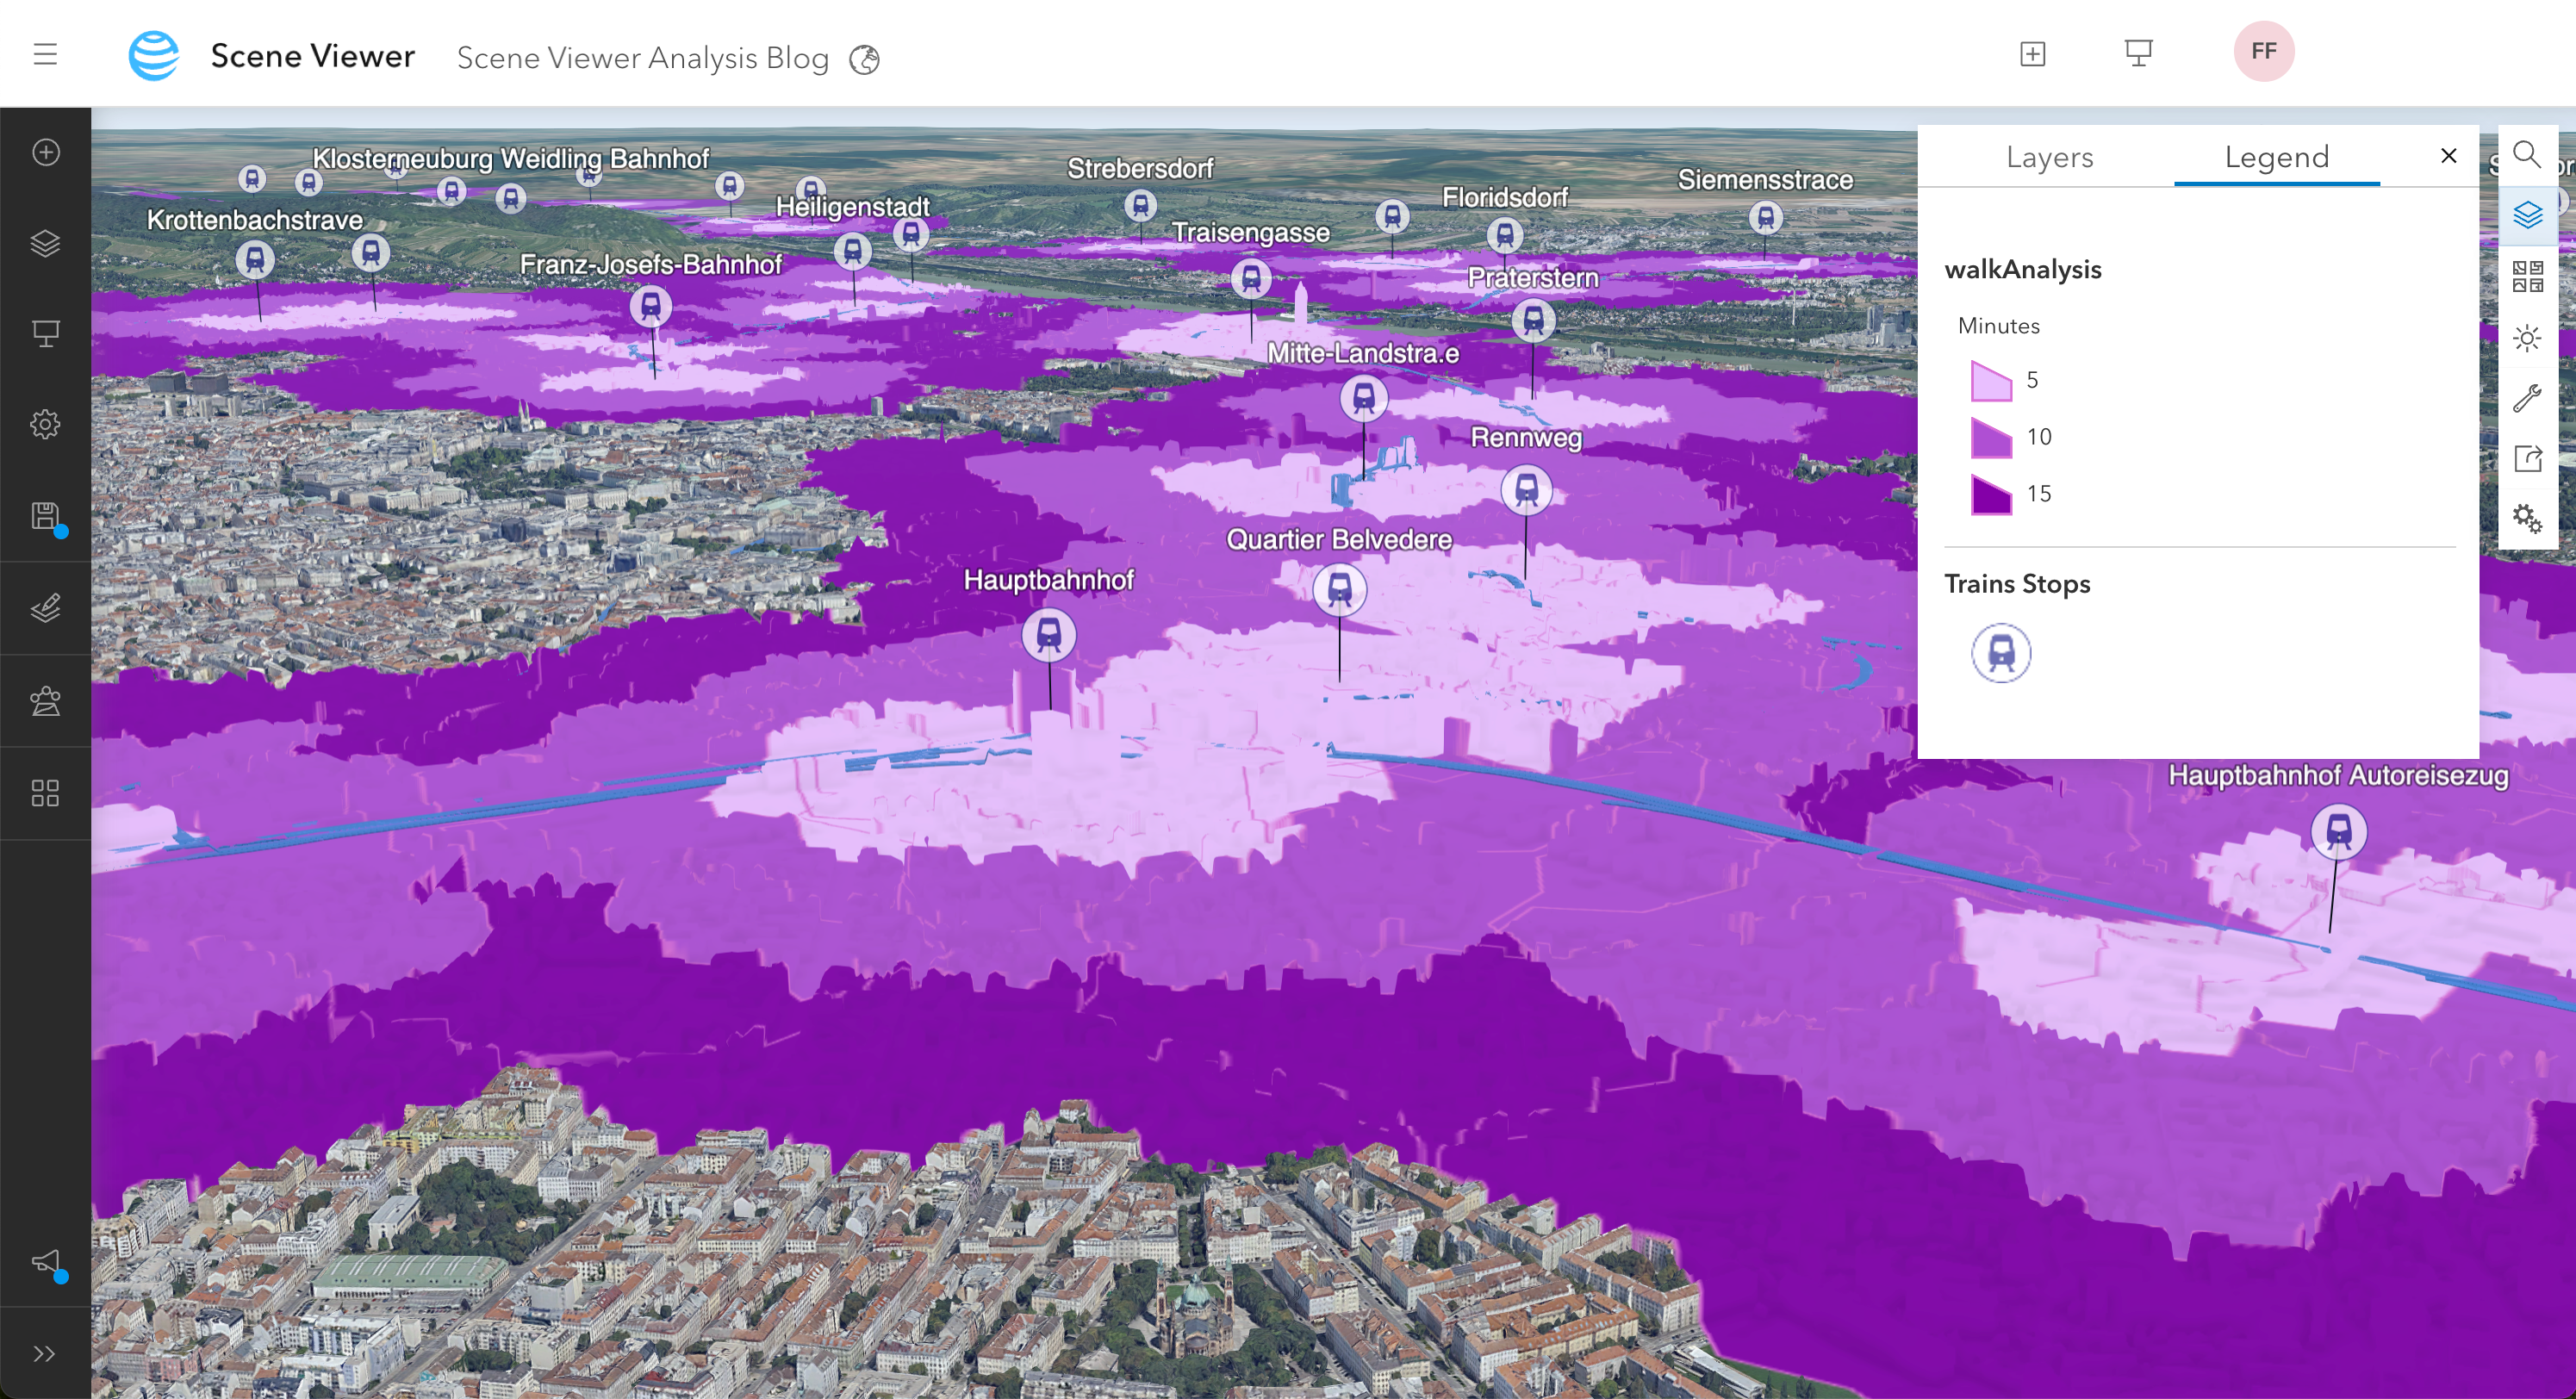Click the Save scene icon

46,516
